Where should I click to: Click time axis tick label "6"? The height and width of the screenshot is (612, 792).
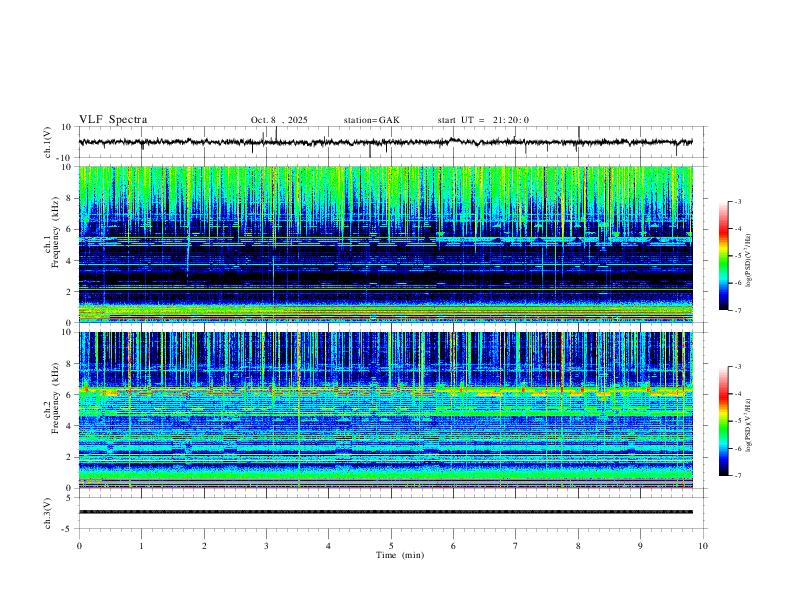point(454,546)
